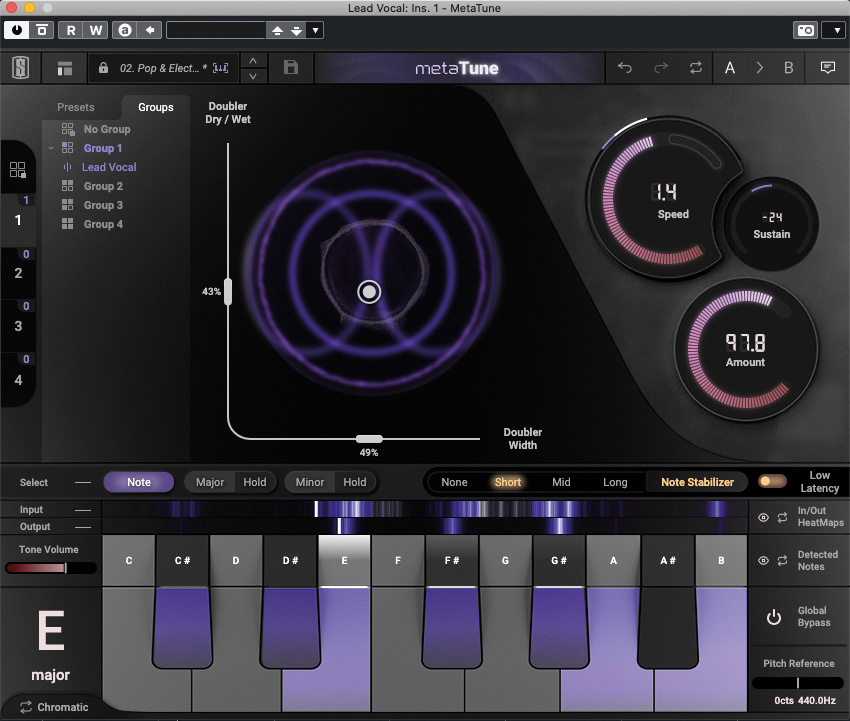Click the undo arrow icon
This screenshot has height=721, width=850.
pyautogui.click(x=625, y=68)
